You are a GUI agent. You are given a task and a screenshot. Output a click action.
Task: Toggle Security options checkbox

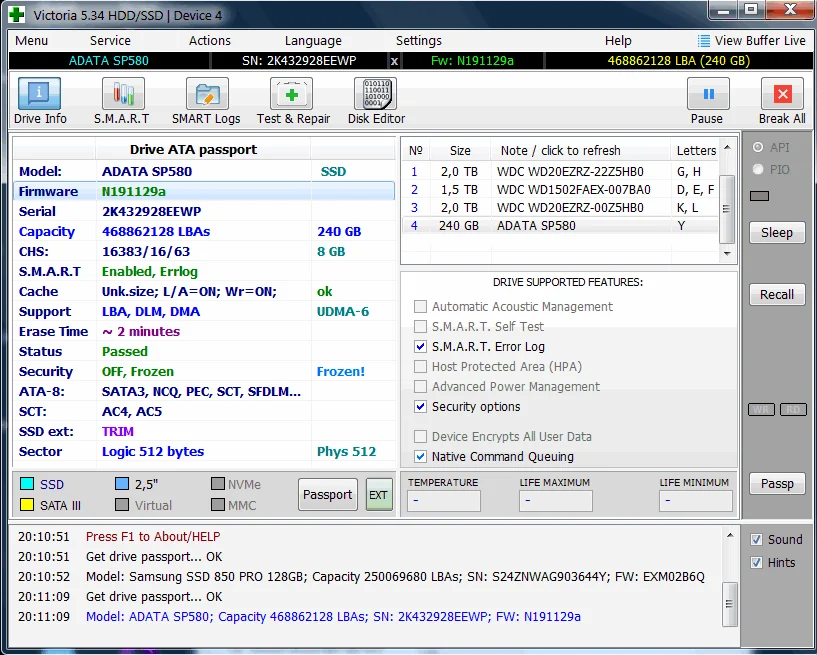click(x=420, y=406)
